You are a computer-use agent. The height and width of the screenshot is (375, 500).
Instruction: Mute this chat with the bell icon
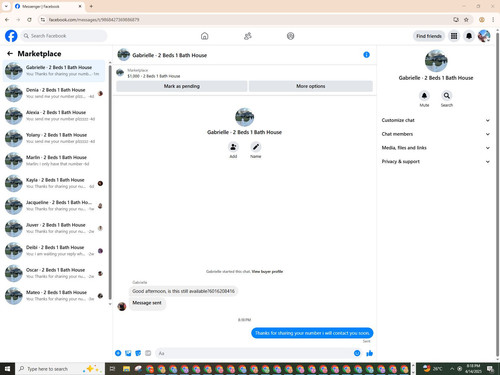(x=424, y=96)
